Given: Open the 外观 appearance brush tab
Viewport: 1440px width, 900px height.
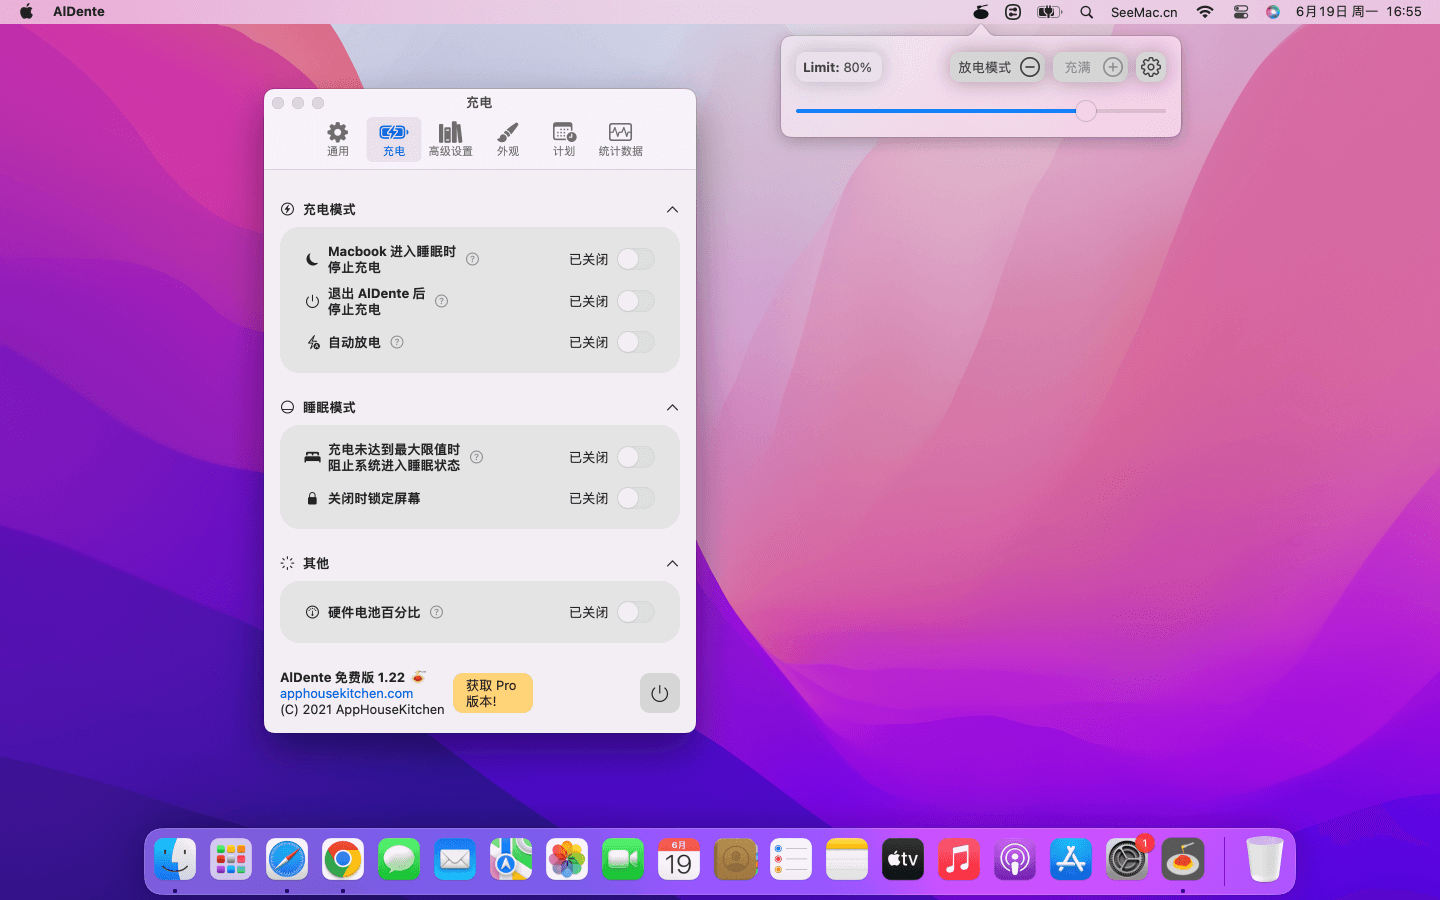Looking at the screenshot, I should coord(508,139).
